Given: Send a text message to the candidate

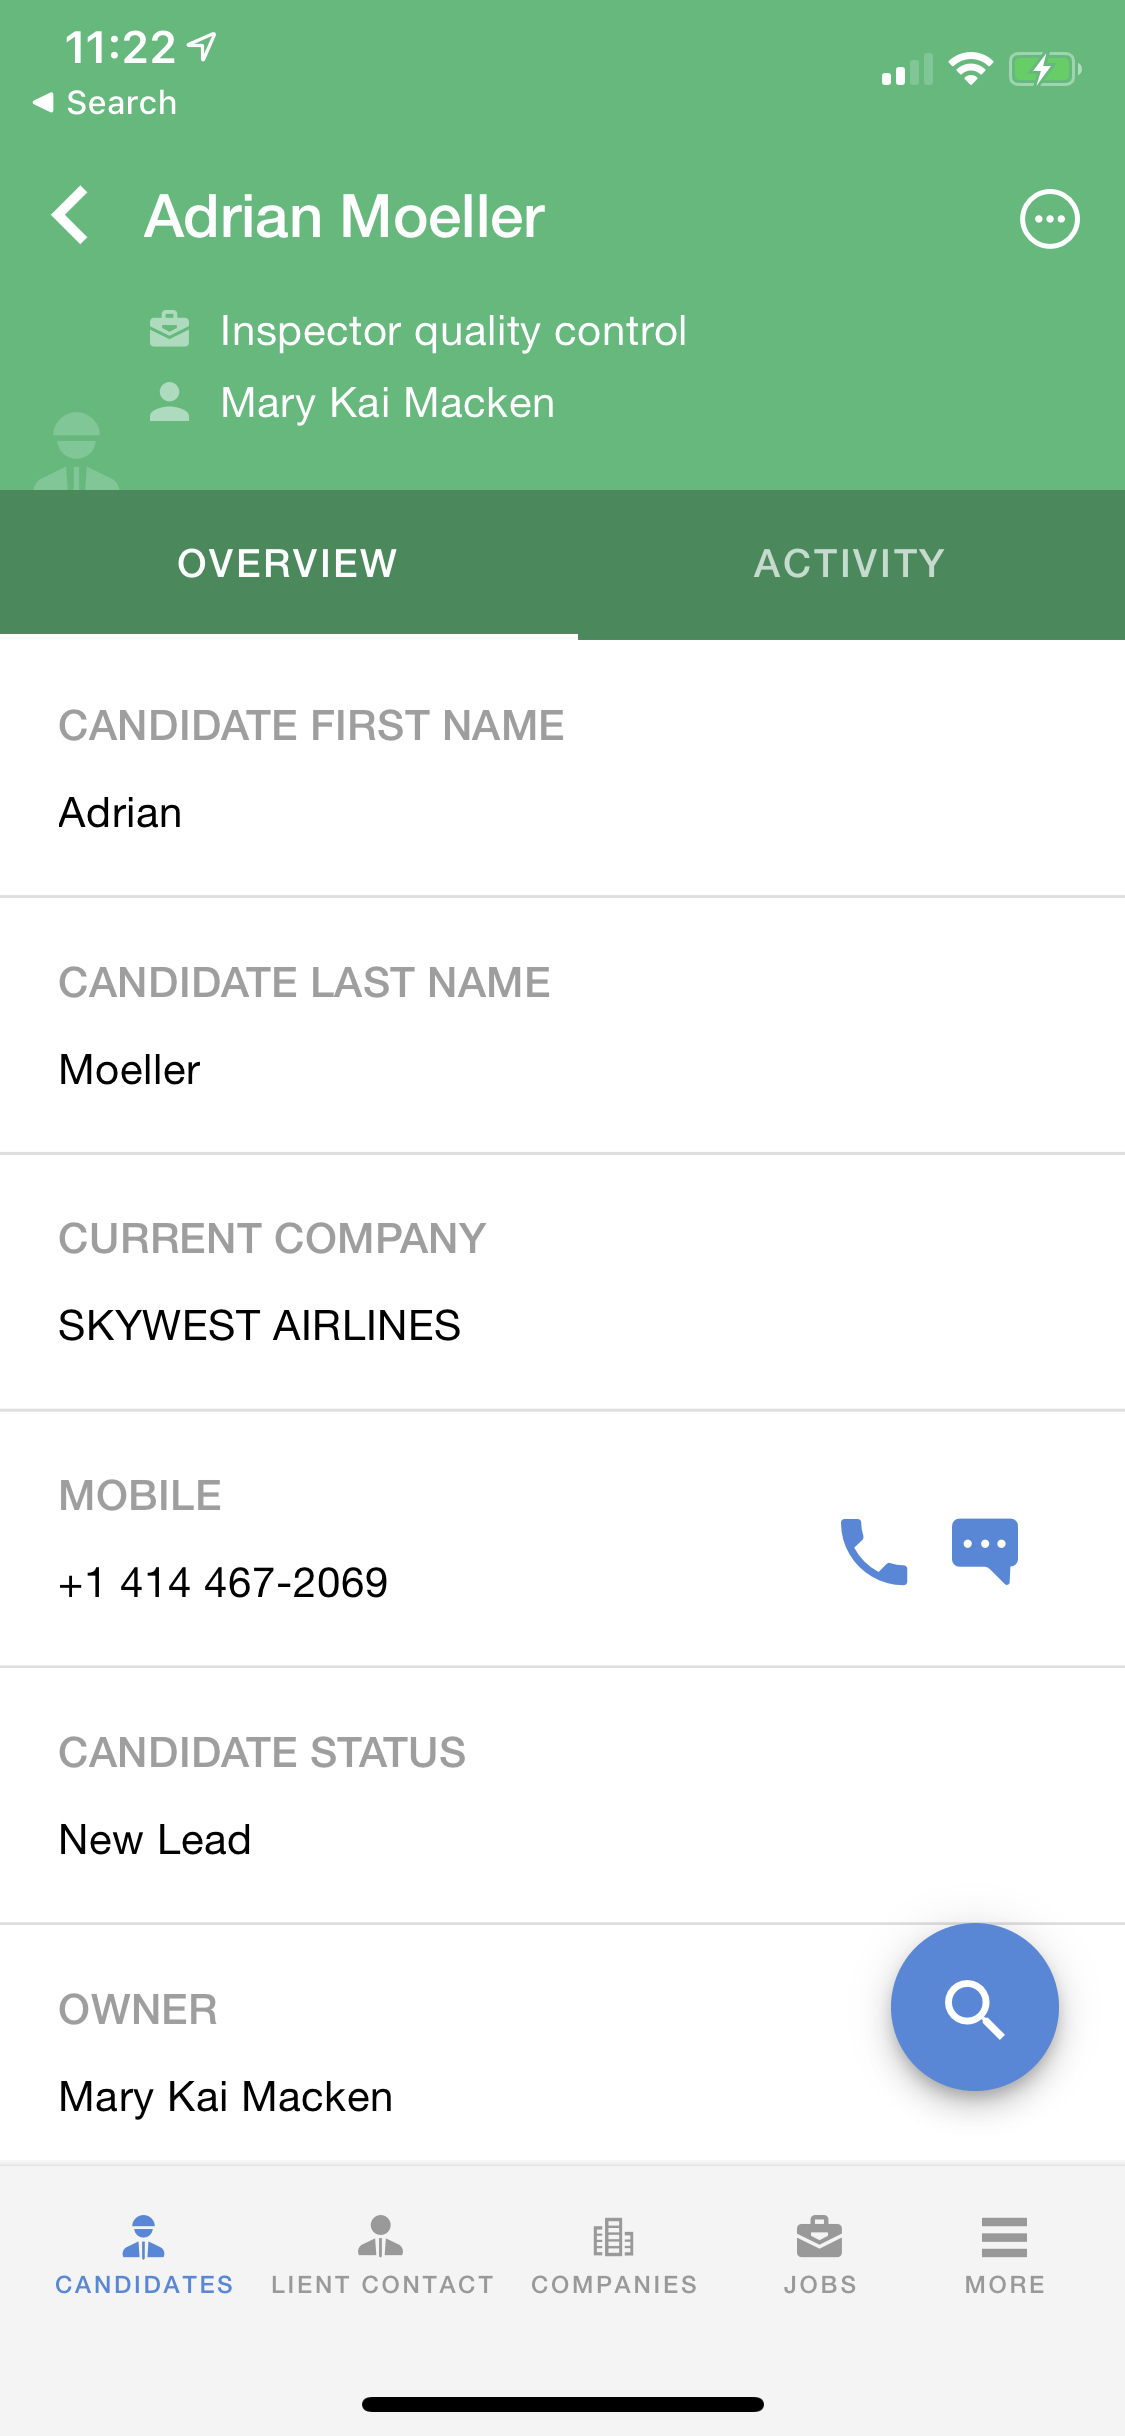Looking at the screenshot, I should pyautogui.click(x=985, y=1551).
